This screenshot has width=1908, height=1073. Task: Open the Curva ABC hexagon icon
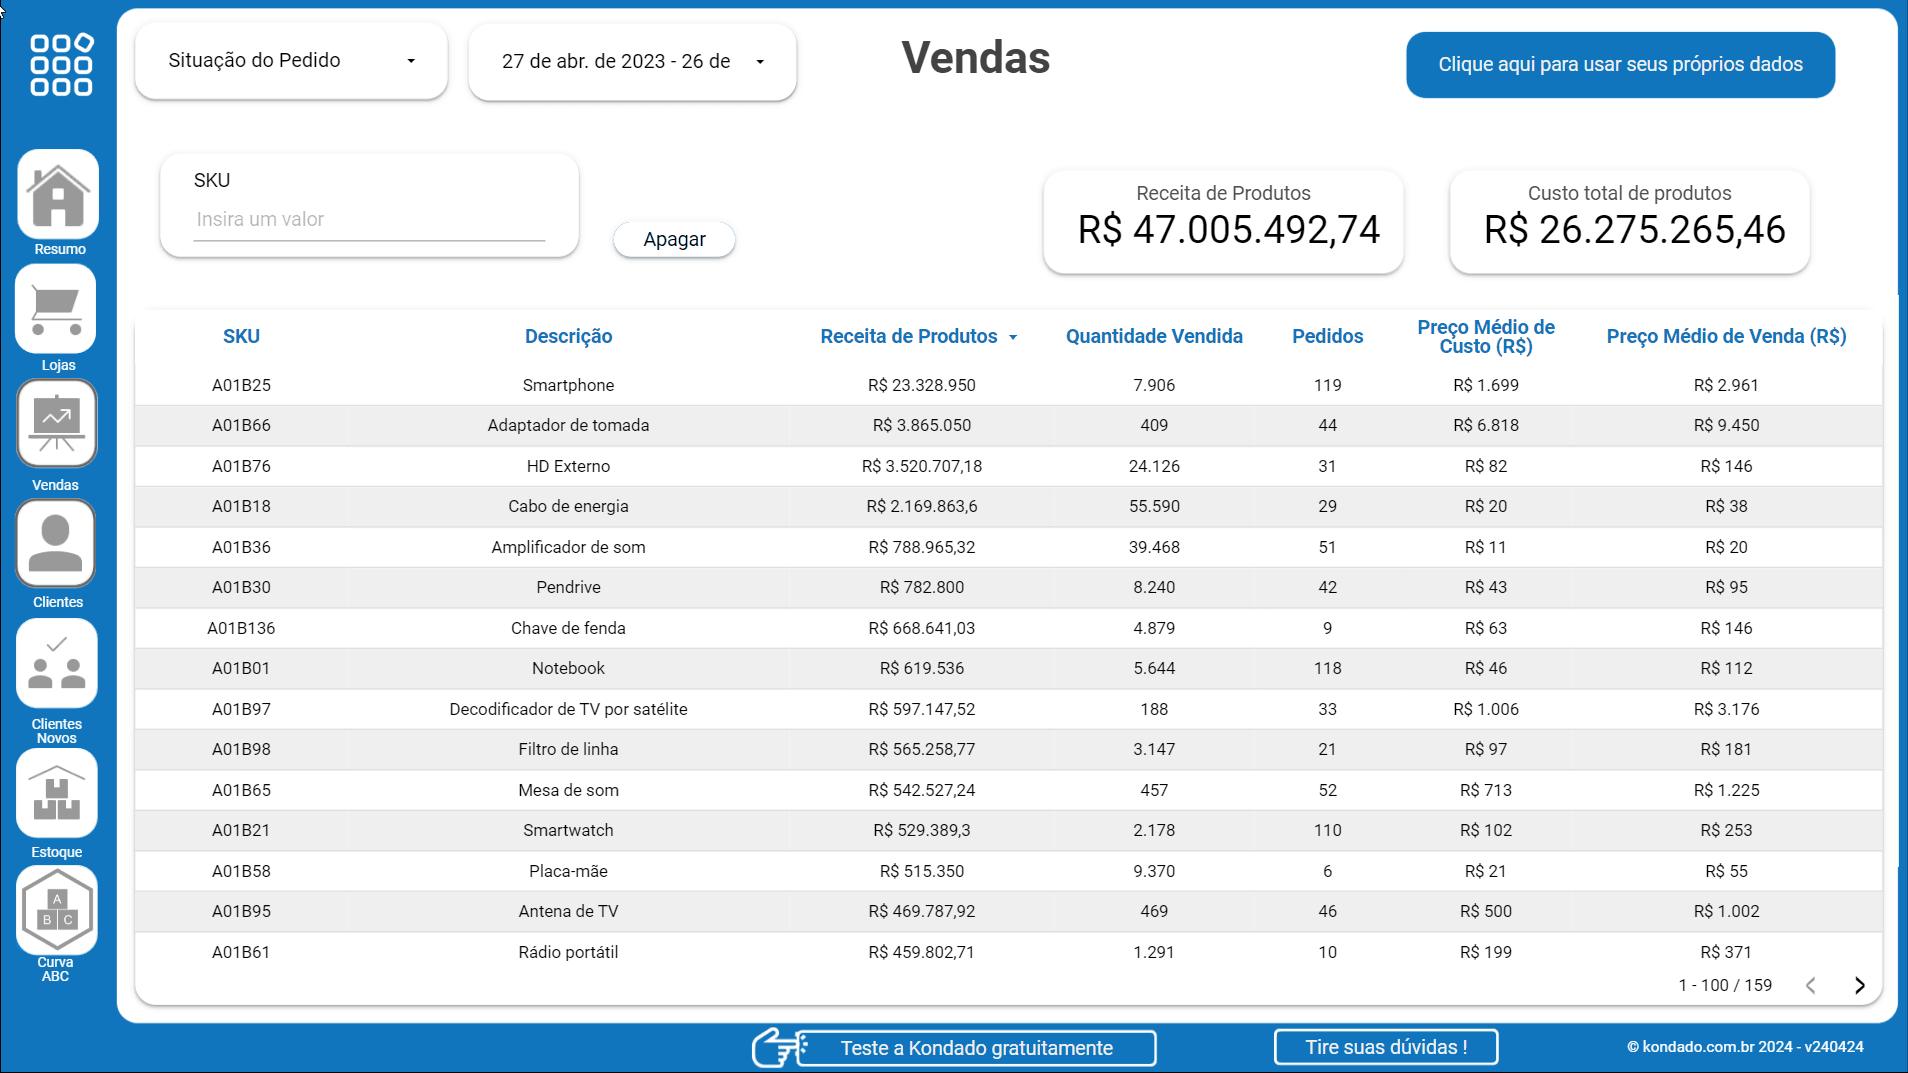[56, 910]
